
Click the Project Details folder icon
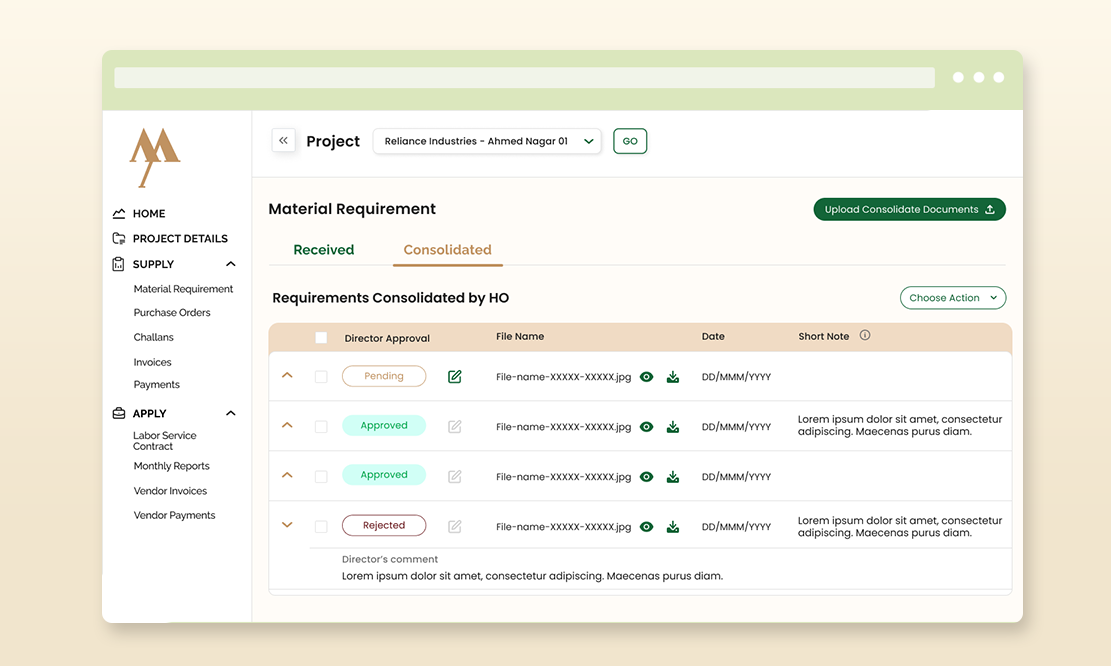(119, 239)
